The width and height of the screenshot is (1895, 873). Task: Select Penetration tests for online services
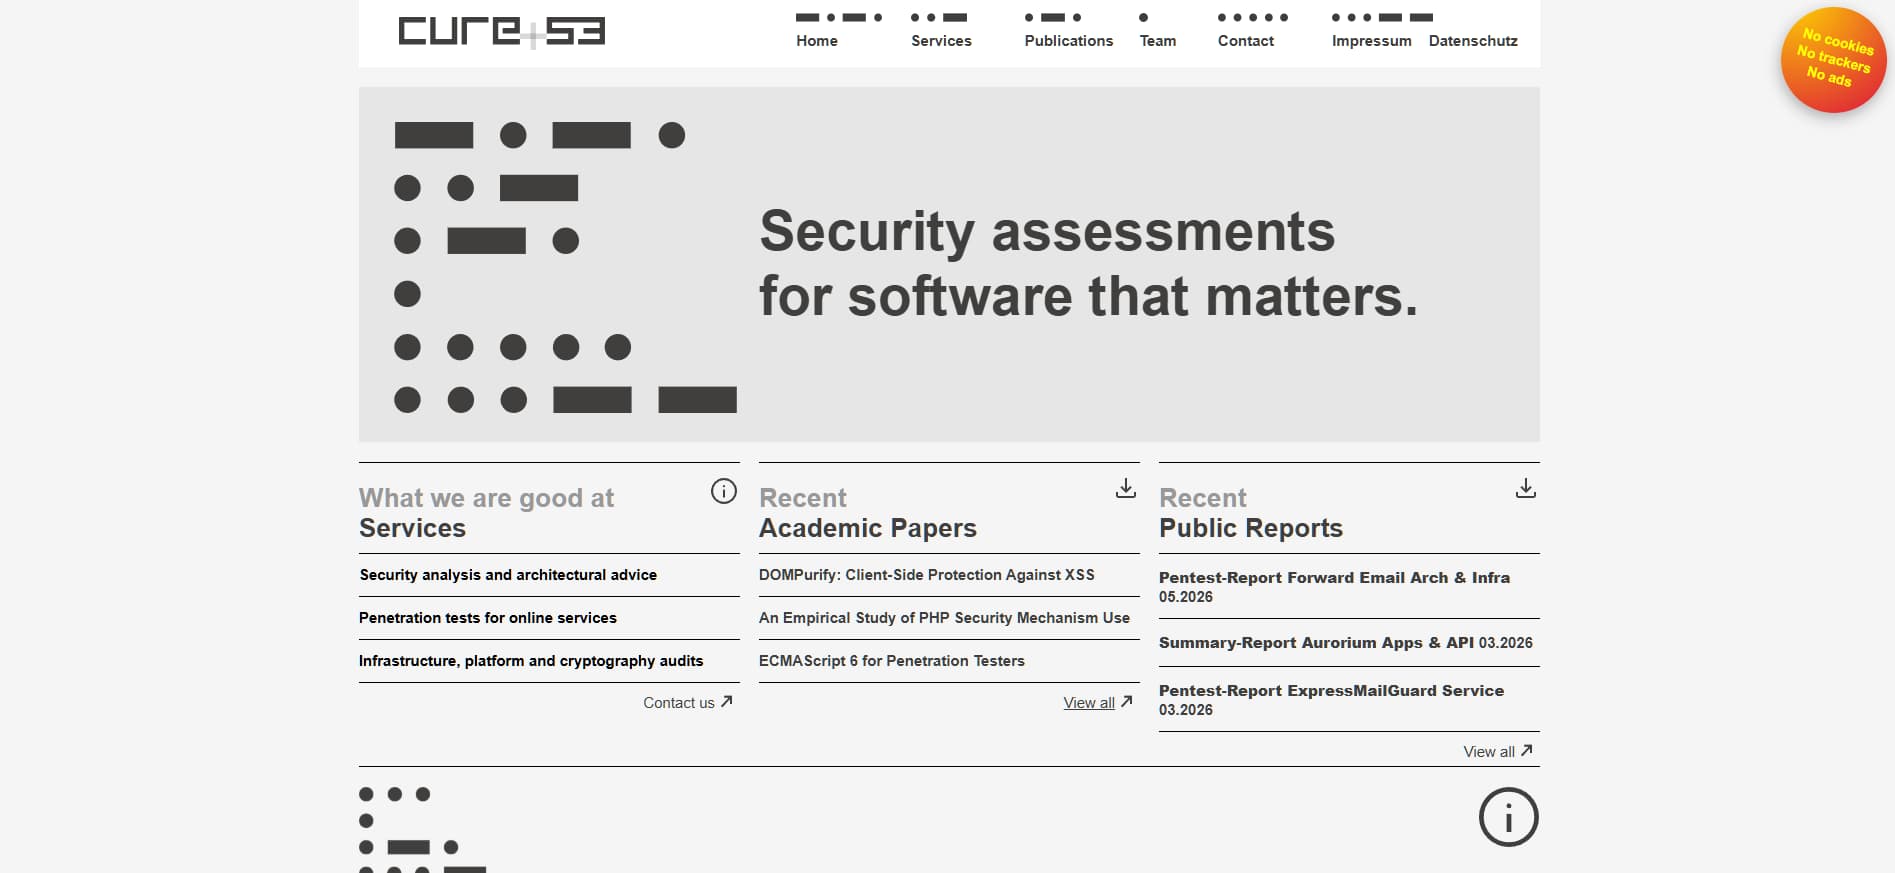click(x=488, y=618)
